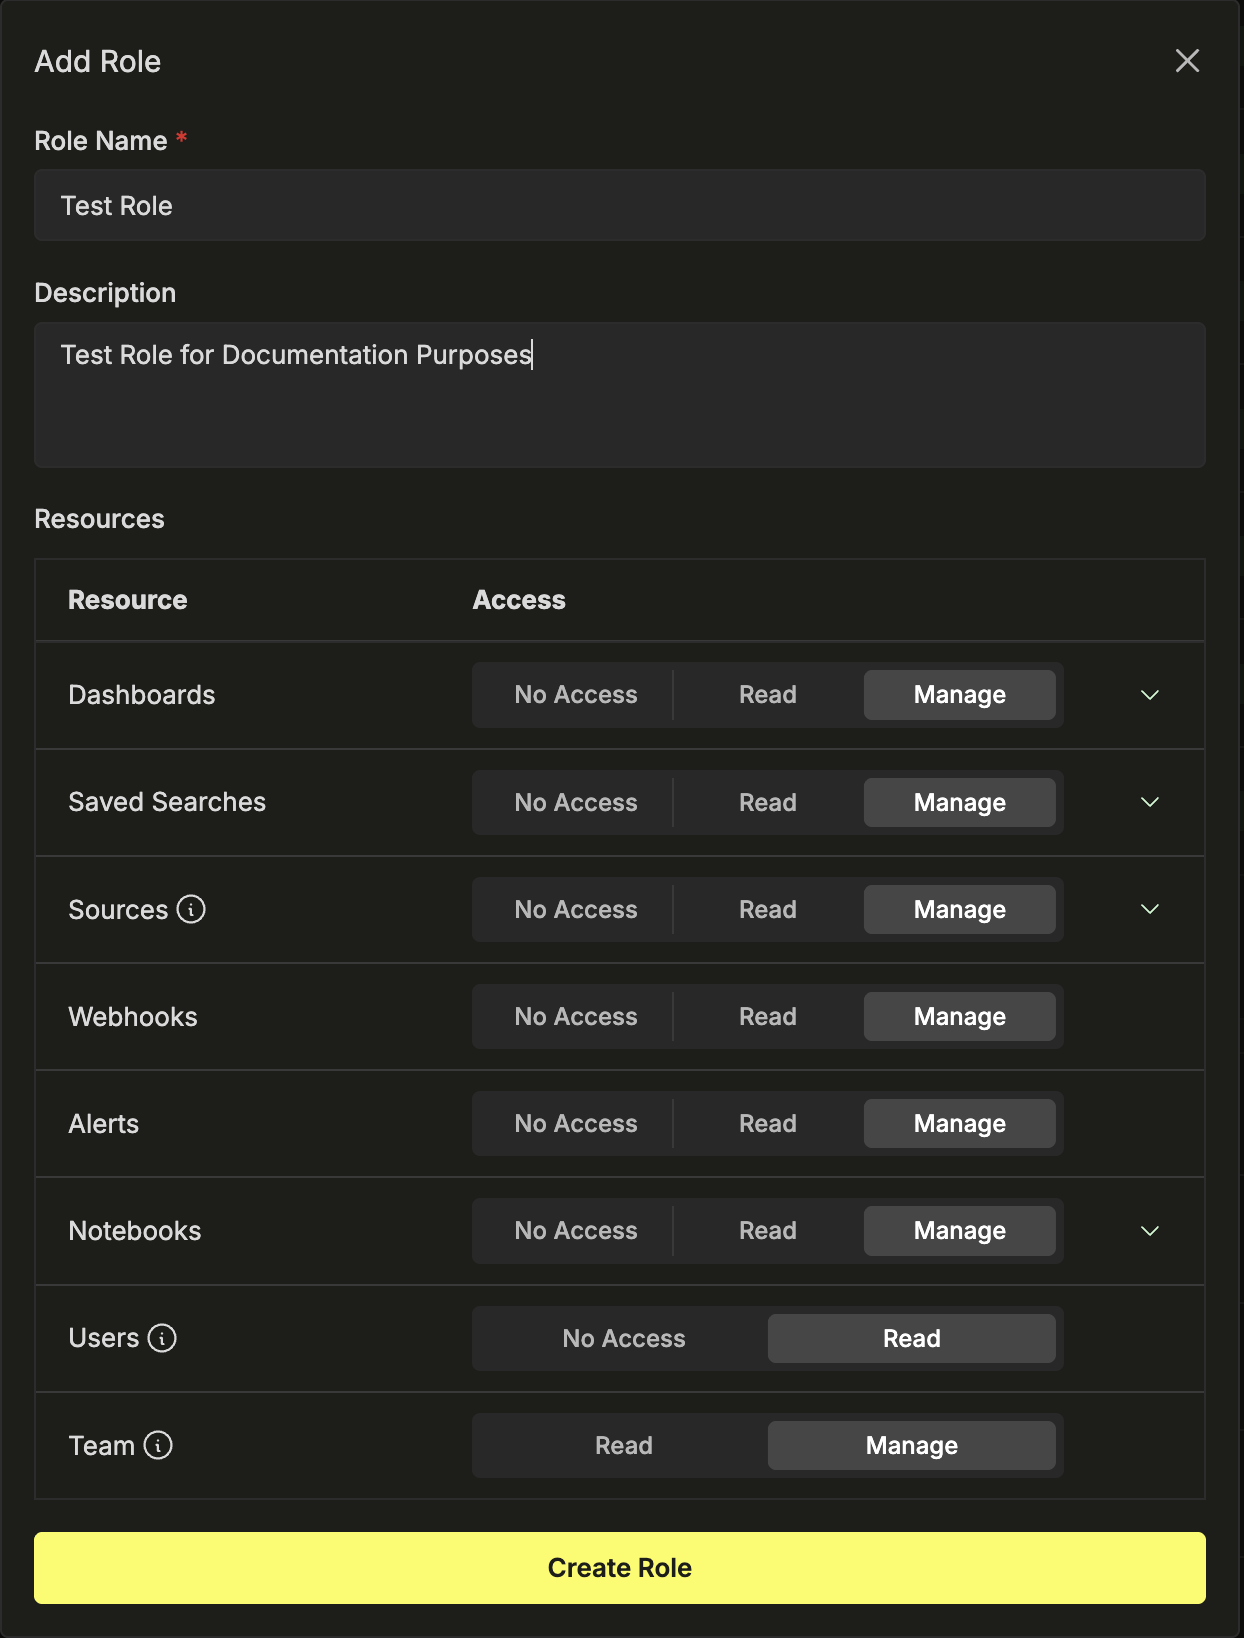Click the info icon beside Users

tap(162, 1338)
